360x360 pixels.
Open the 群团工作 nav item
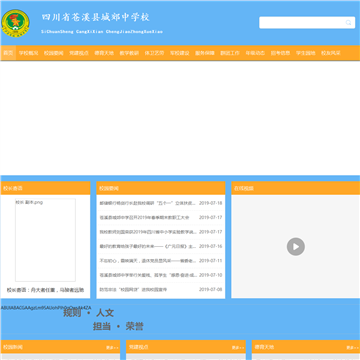click(x=230, y=53)
